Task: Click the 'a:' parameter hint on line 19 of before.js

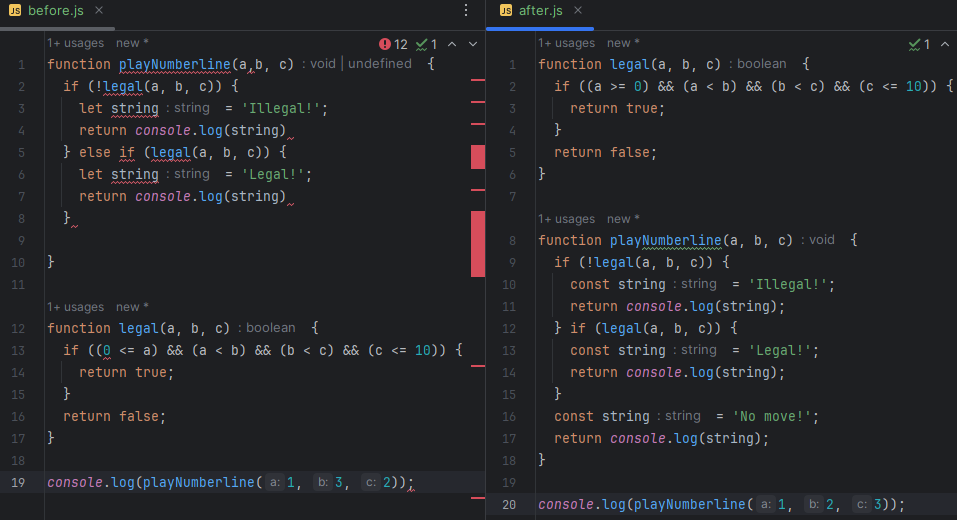Action: (x=275, y=482)
